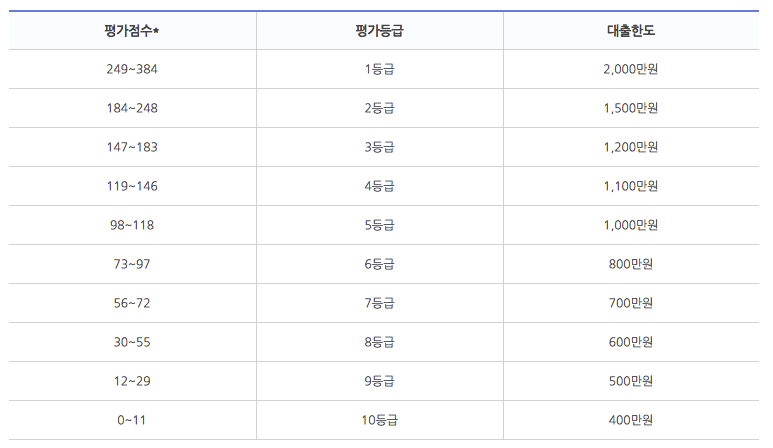Select the 10등급 grade cell
The height and width of the screenshot is (448, 773).
[x=379, y=420]
